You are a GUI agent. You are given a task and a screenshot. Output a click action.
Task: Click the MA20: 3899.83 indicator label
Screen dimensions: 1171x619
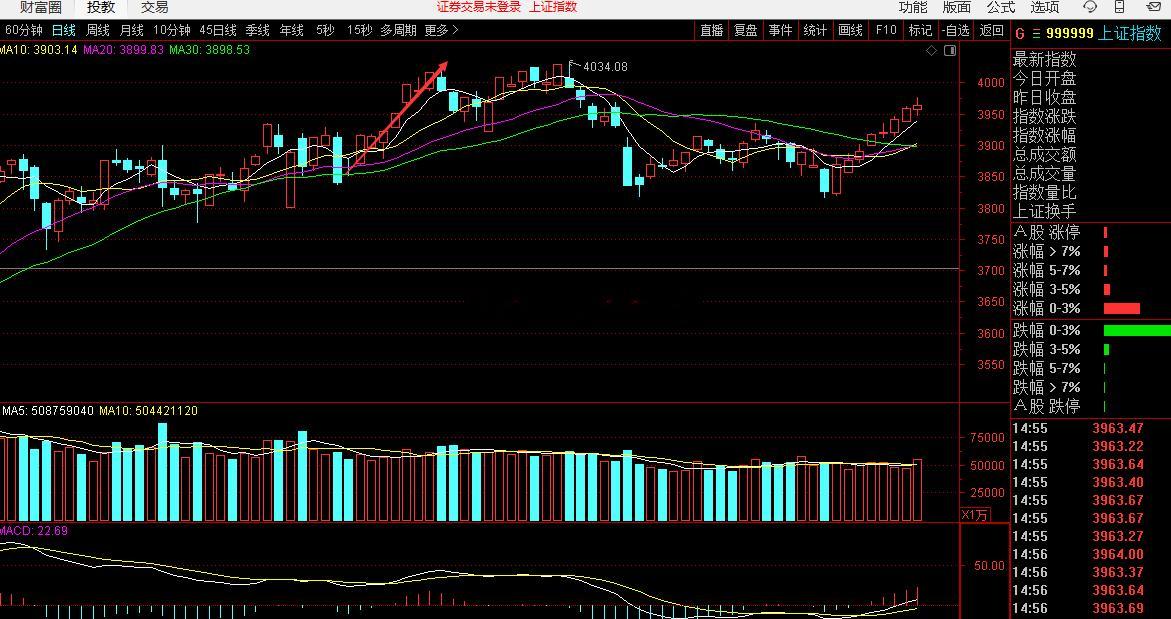pyautogui.click(x=123, y=50)
